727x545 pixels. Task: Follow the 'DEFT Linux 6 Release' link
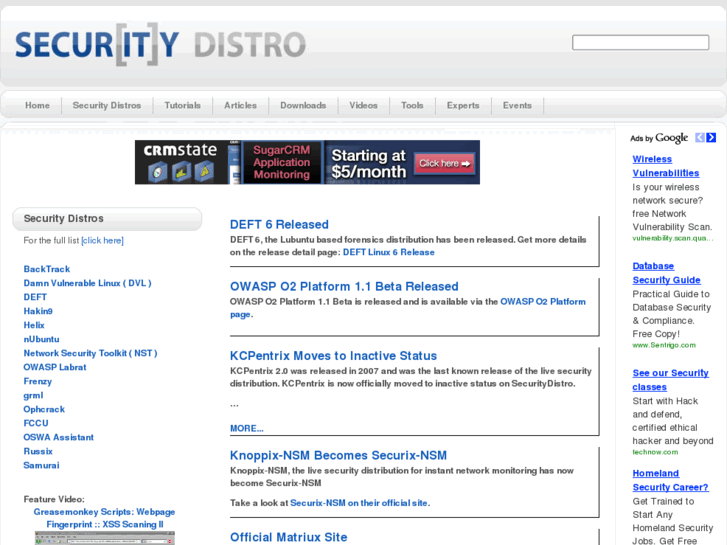tap(389, 252)
